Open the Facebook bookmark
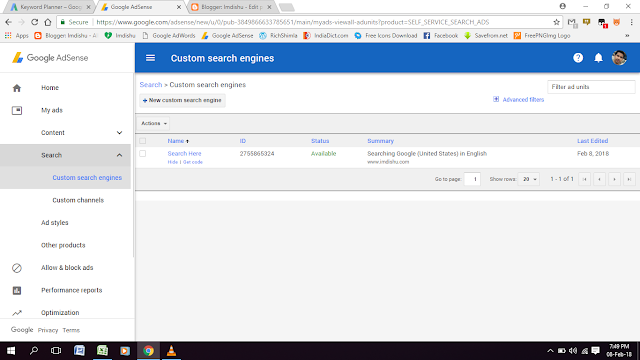Image resolution: width=640 pixels, height=360 pixels. coord(441,36)
